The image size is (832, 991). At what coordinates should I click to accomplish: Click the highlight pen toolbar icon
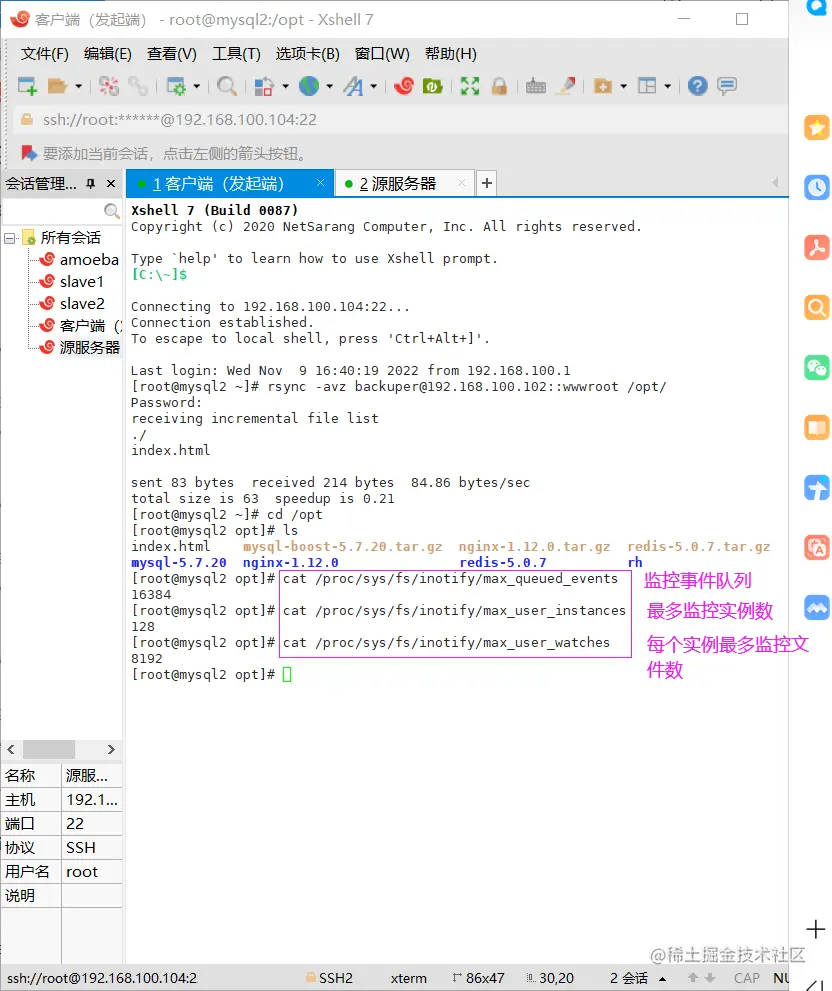point(566,86)
